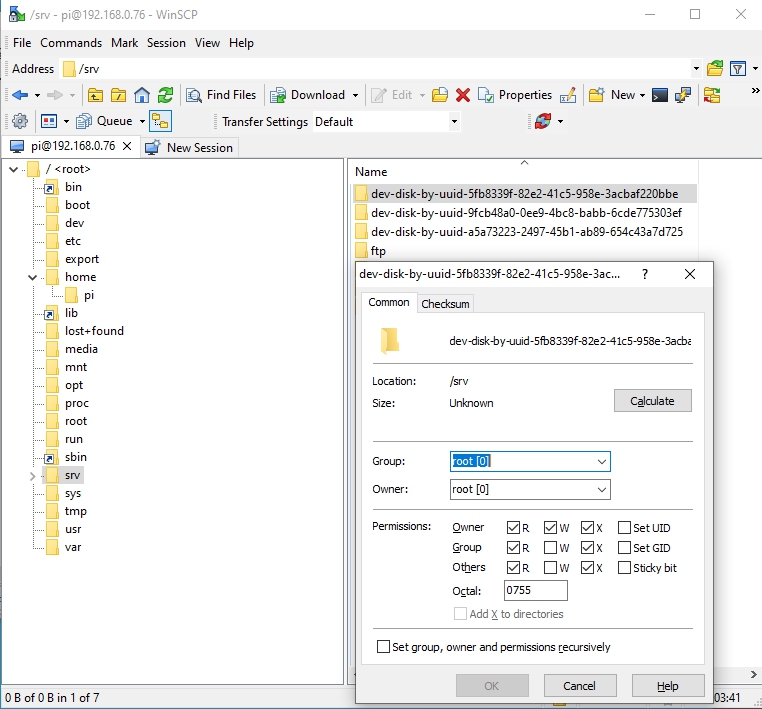Open Find Files search
This screenshot has height=709, width=762.
click(x=221, y=95)
